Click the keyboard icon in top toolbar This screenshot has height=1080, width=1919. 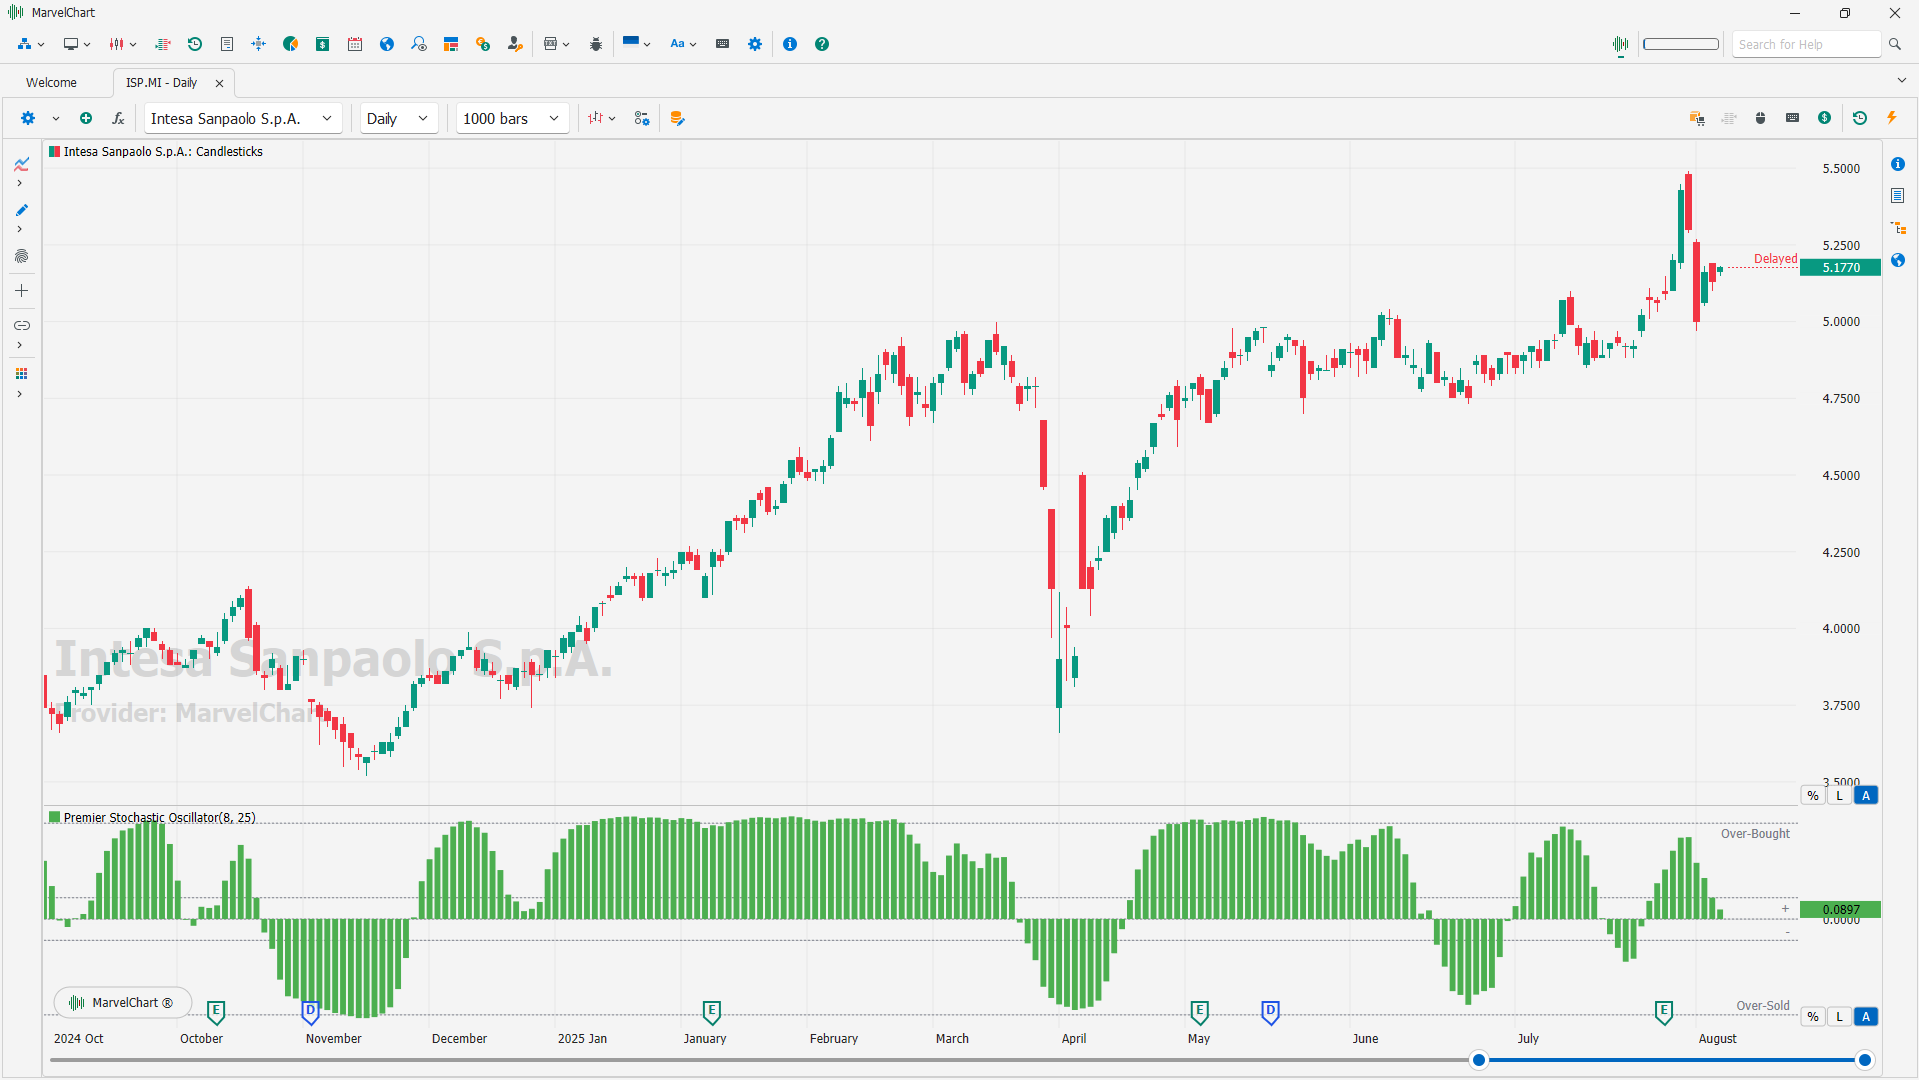(723, 44)
